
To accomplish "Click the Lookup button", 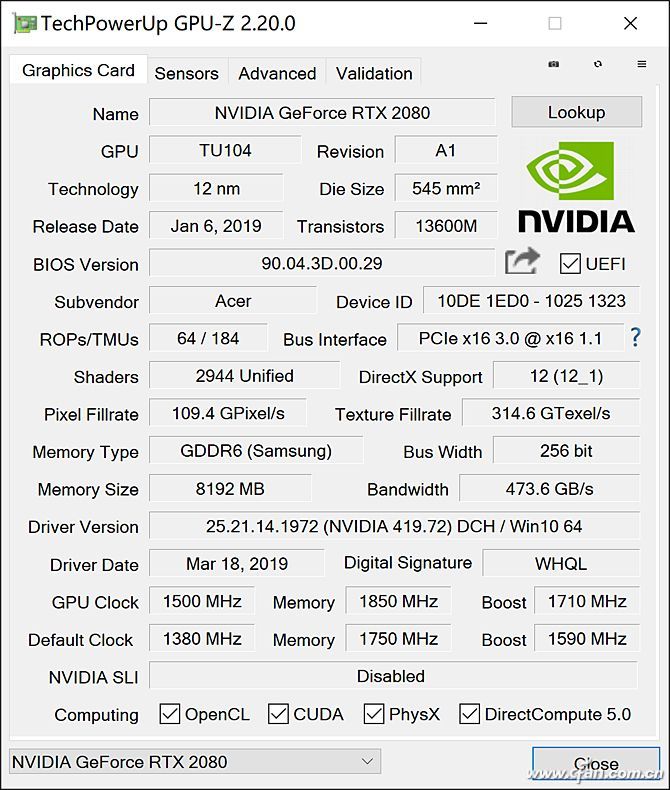I will (576, 113).
